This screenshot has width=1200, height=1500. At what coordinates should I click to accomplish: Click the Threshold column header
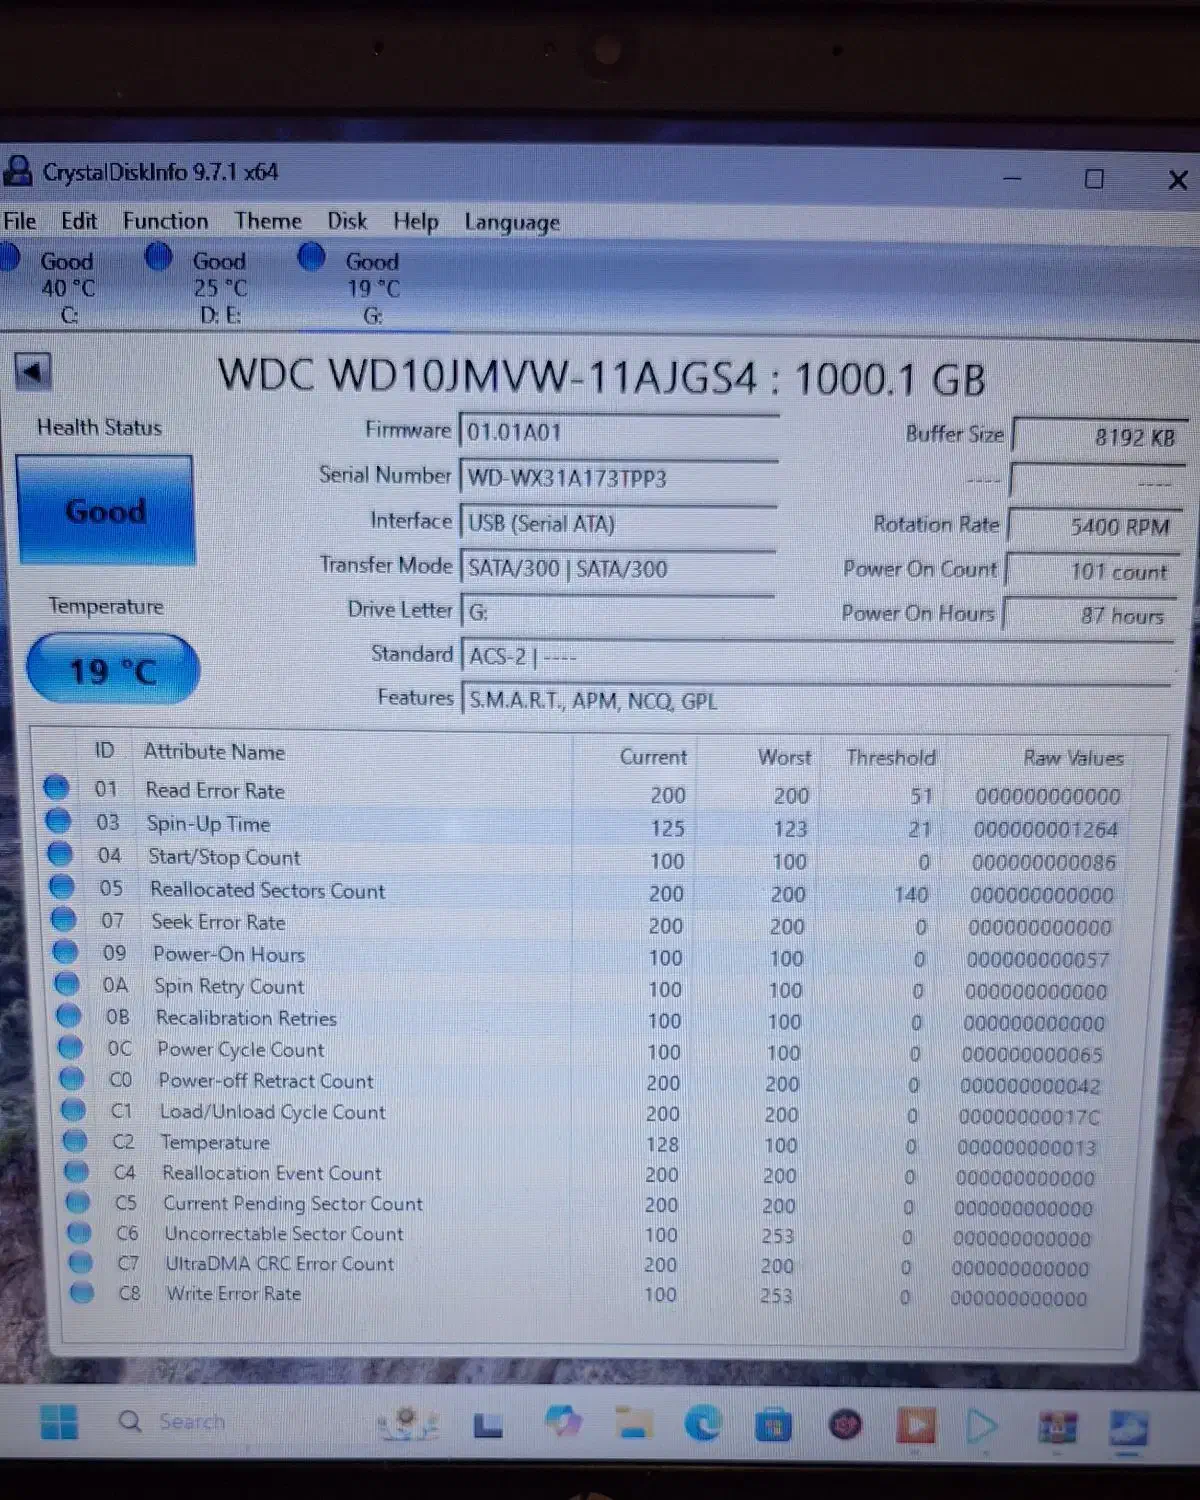(x=891, y=757)
